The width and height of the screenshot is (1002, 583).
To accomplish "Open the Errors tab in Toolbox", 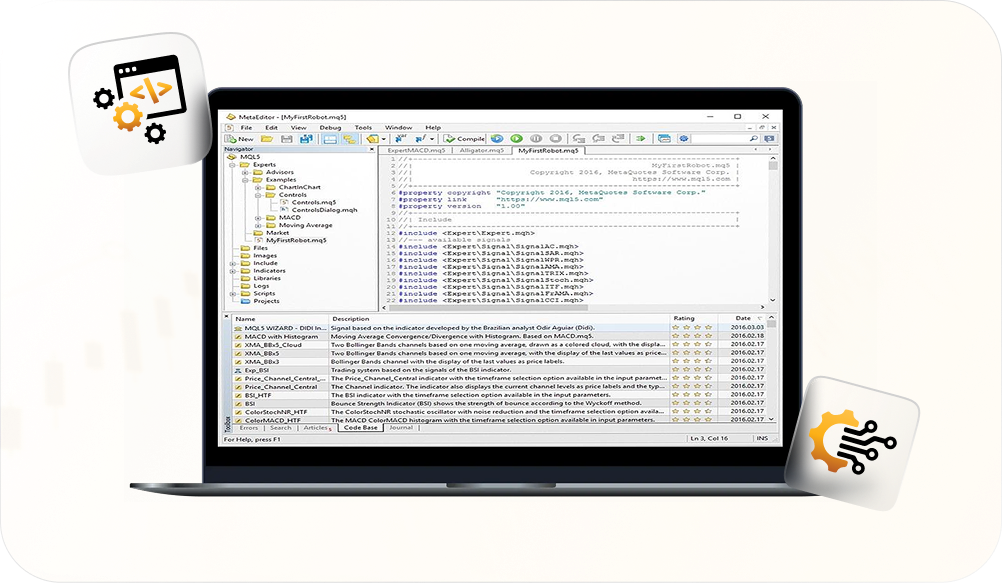I will tap(248, 428).
